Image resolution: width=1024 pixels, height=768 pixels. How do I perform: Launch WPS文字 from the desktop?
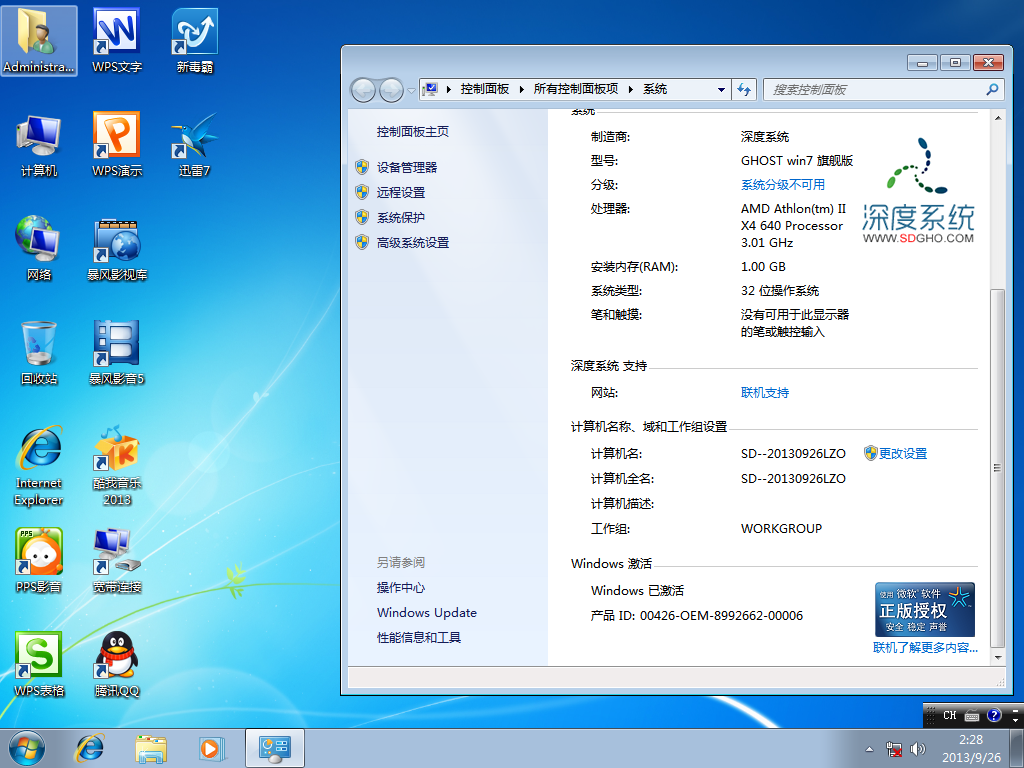pos(116,40)
